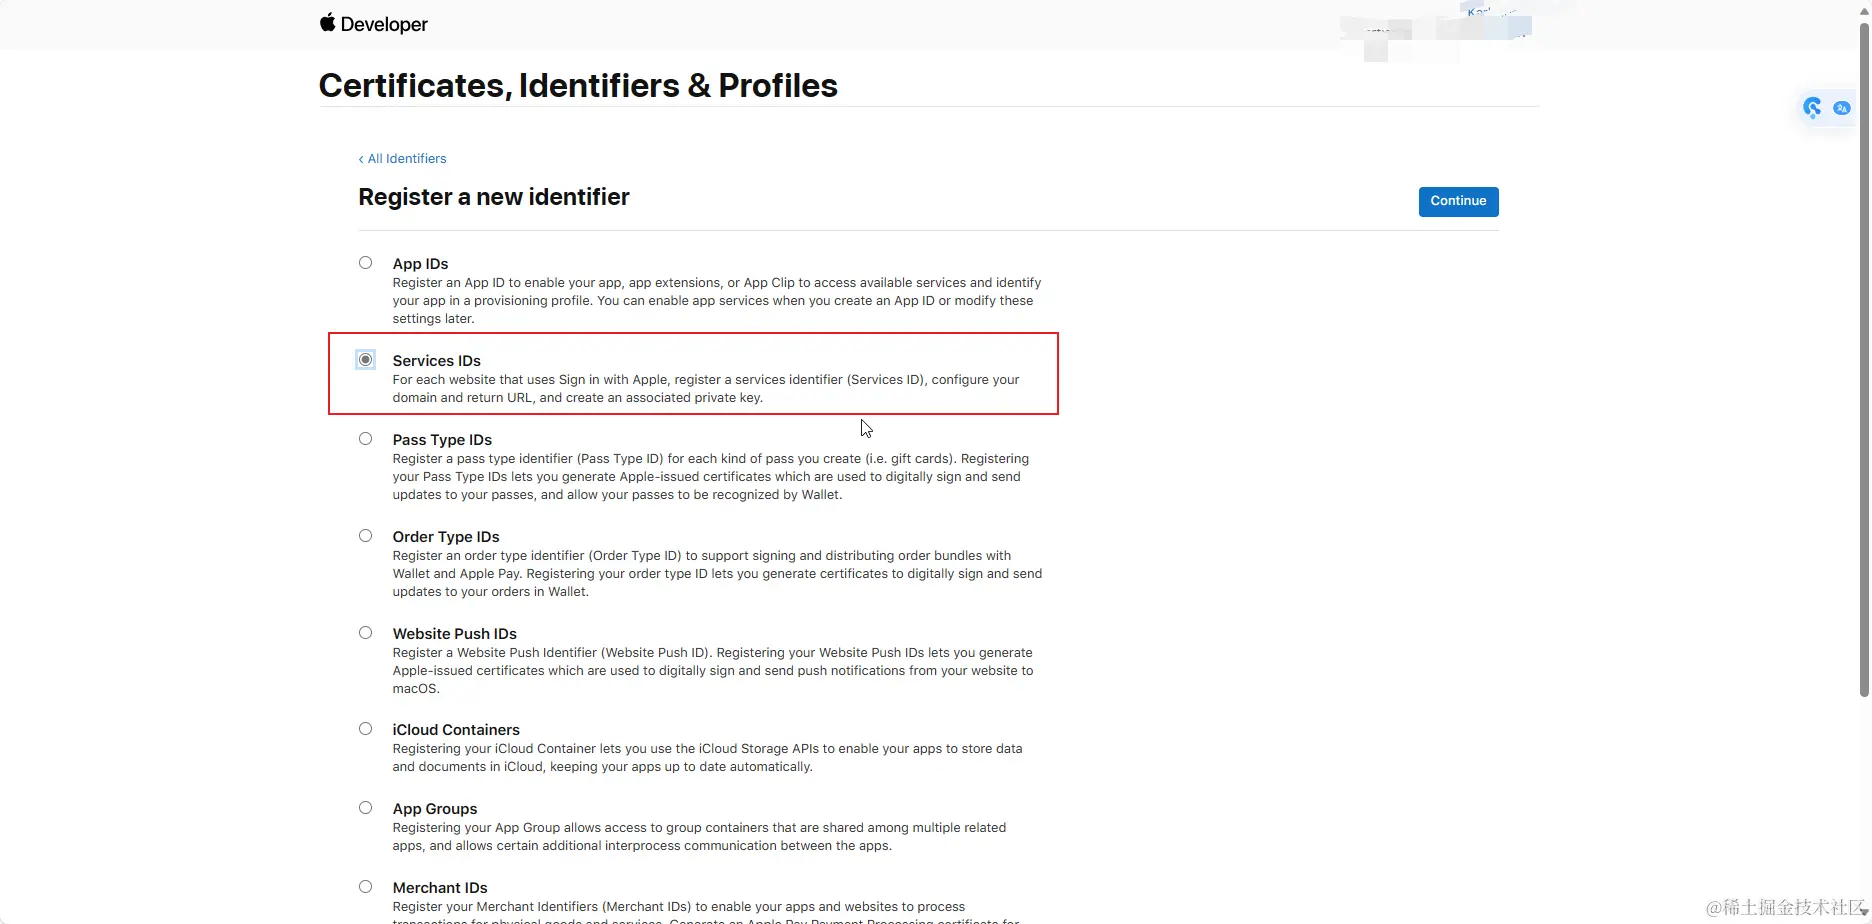Screen dimensions: 1872x924
Task: Open the blue assistant floating icon
Action: click(1812, 108)
